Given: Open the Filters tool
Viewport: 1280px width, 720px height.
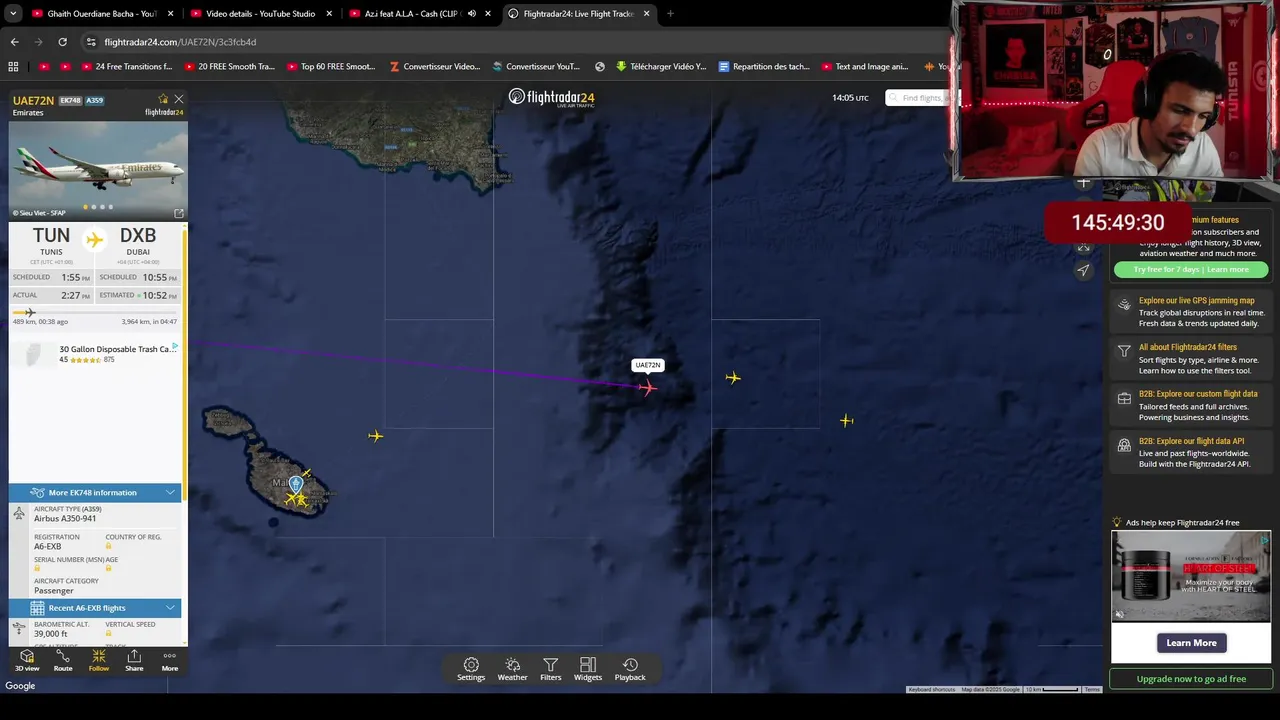Looking at the screenshot, I should 550,669.
